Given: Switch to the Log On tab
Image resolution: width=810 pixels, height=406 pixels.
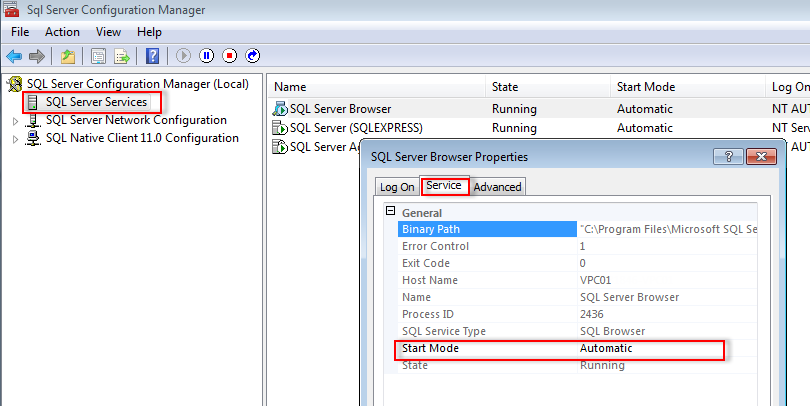Looking at the screenshot, I should (397, 187).
